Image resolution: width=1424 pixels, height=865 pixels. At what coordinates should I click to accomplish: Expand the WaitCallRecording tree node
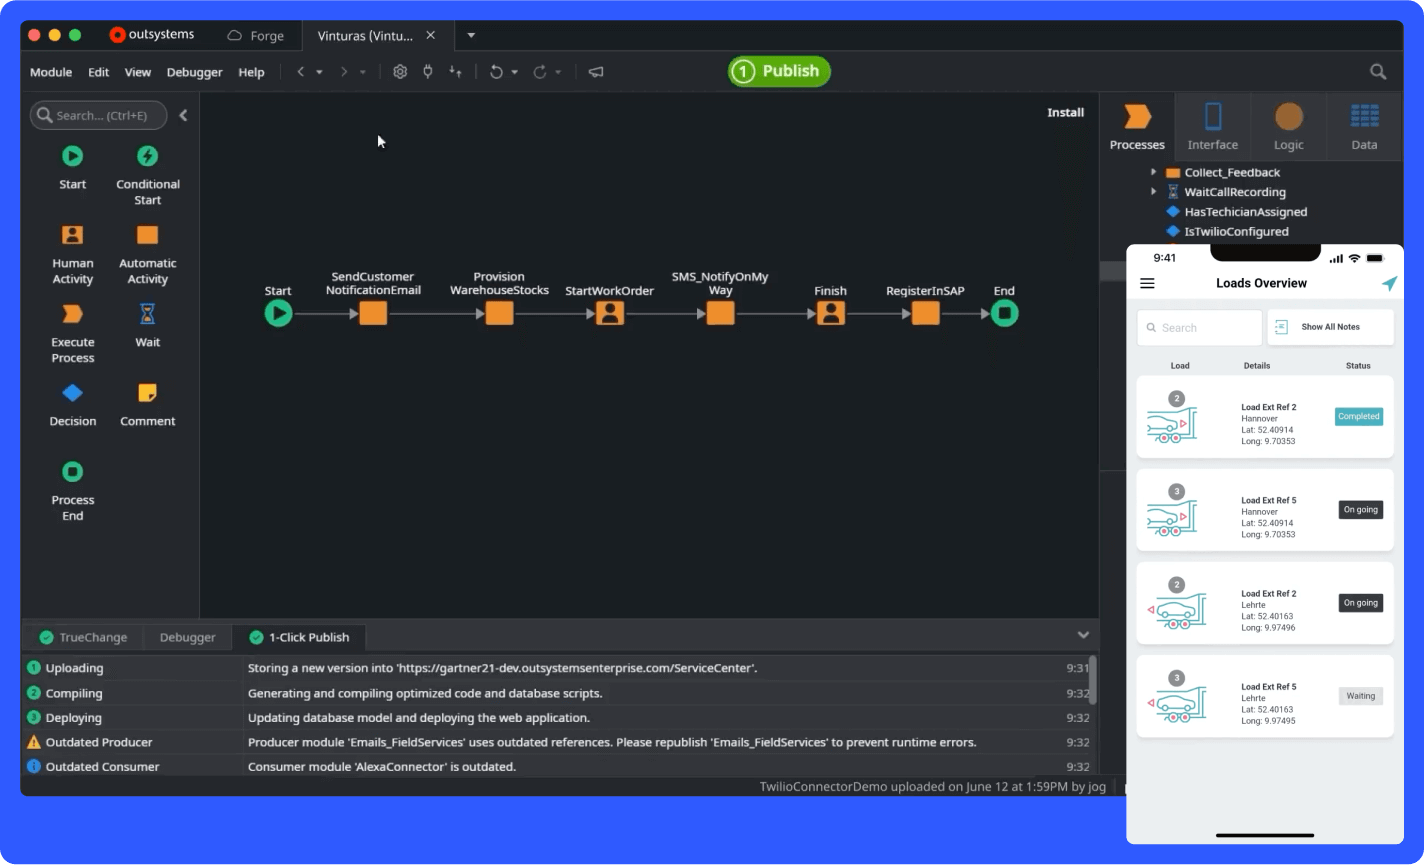[1153, 192]
